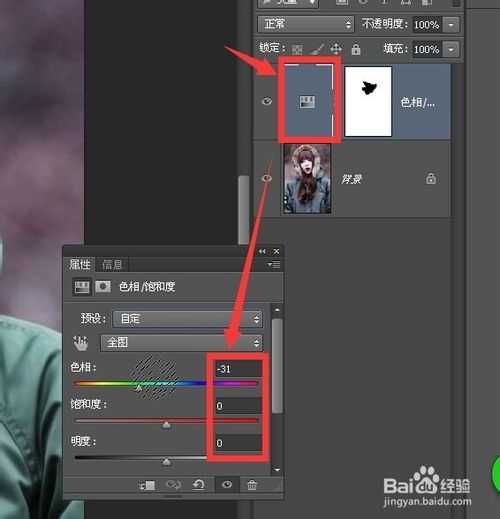The height and width of the screenshot is (519, 500).
Task: Click the reset to adjustment defaults icon
Action: (x=199, y=484)
